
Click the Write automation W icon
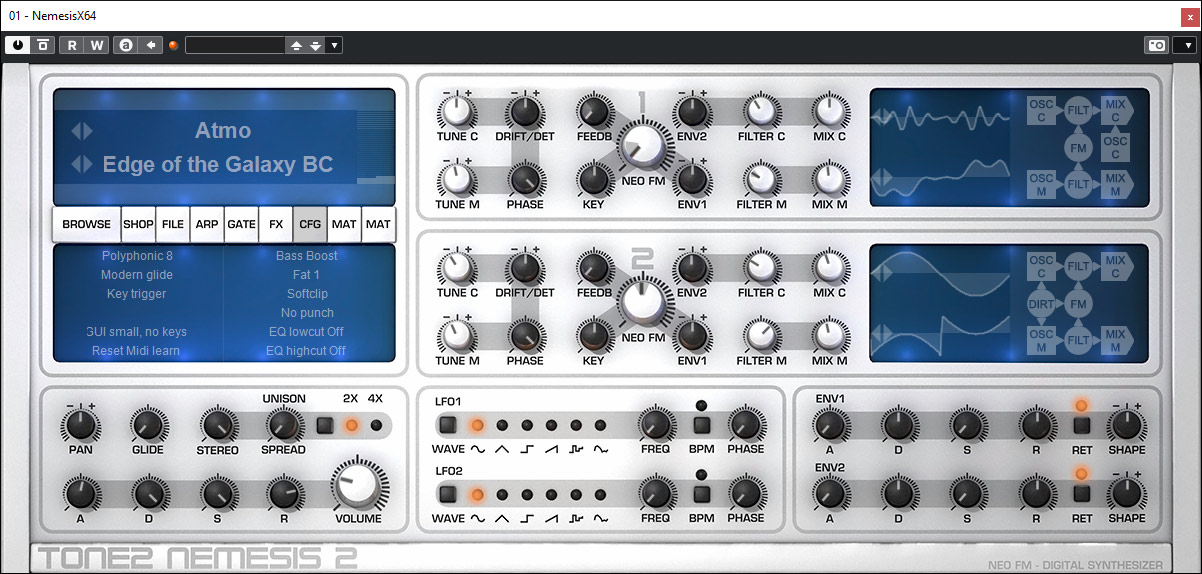click(96, 45)
